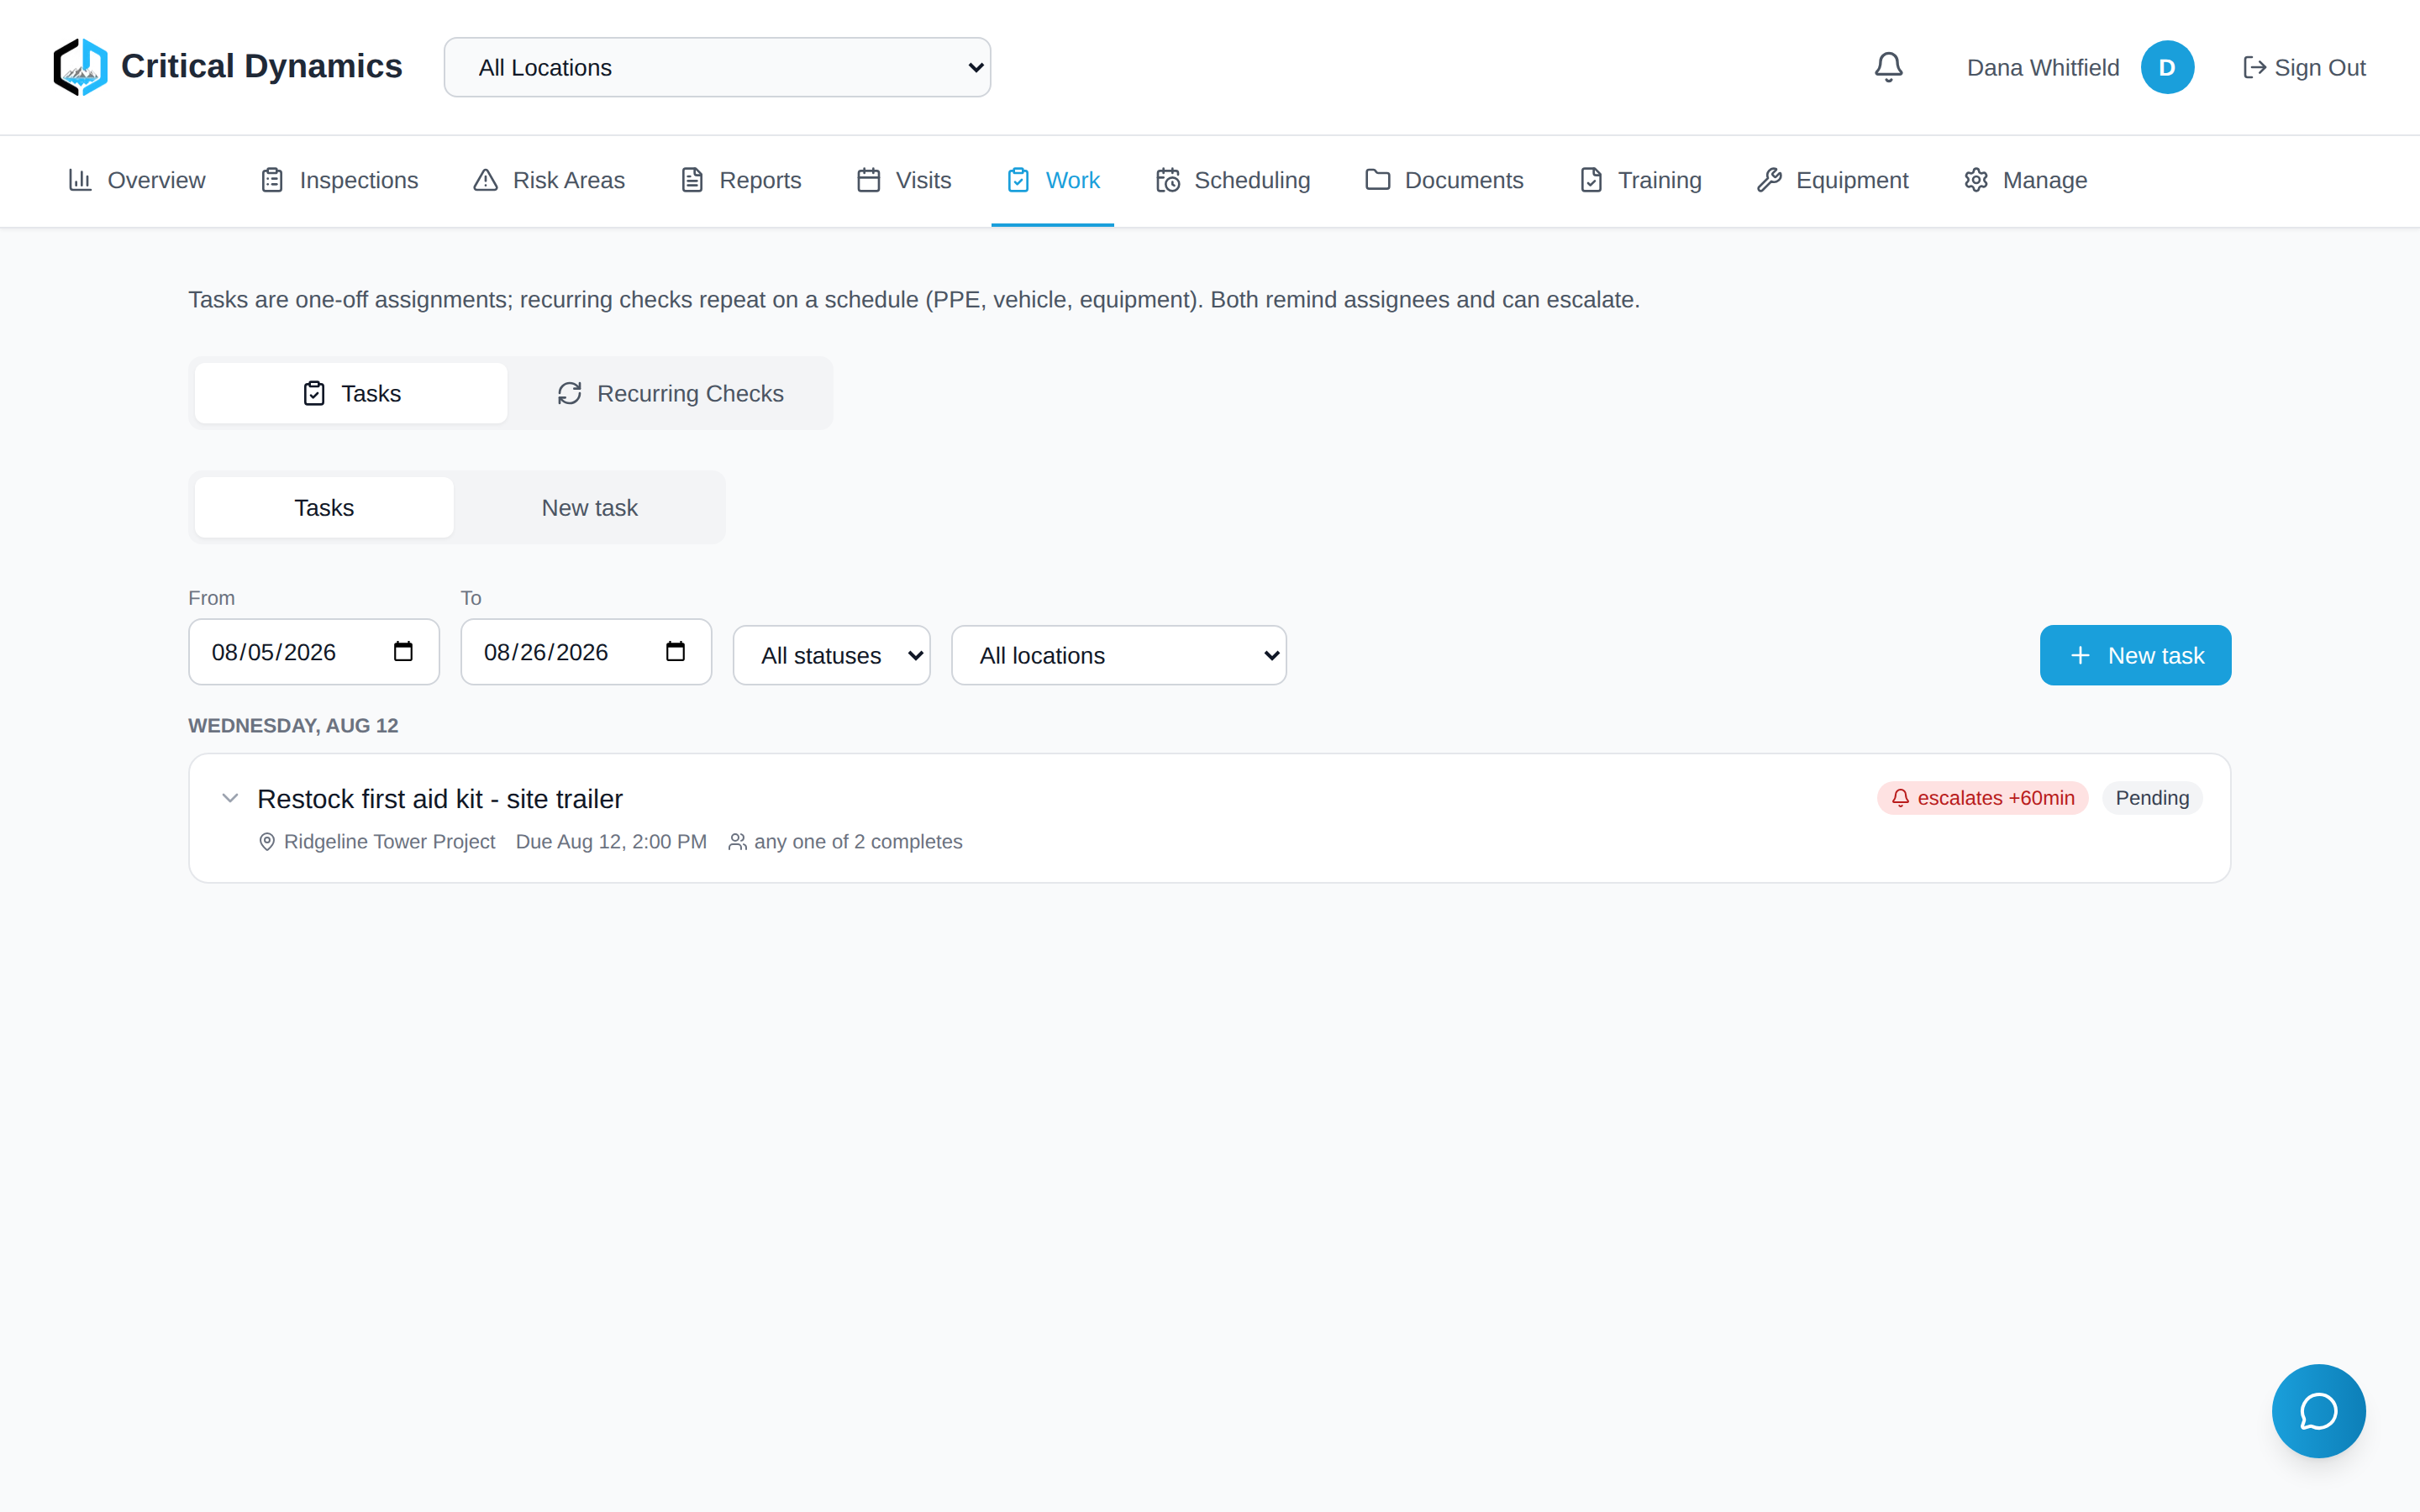Select the Tasks sub-tab

point(324,507)
